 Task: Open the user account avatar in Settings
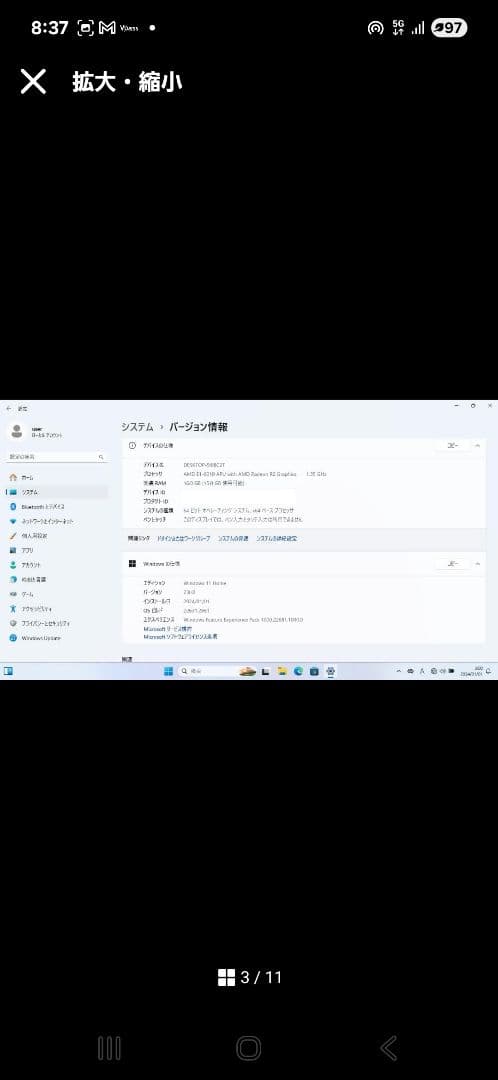(x=16, y=431)
